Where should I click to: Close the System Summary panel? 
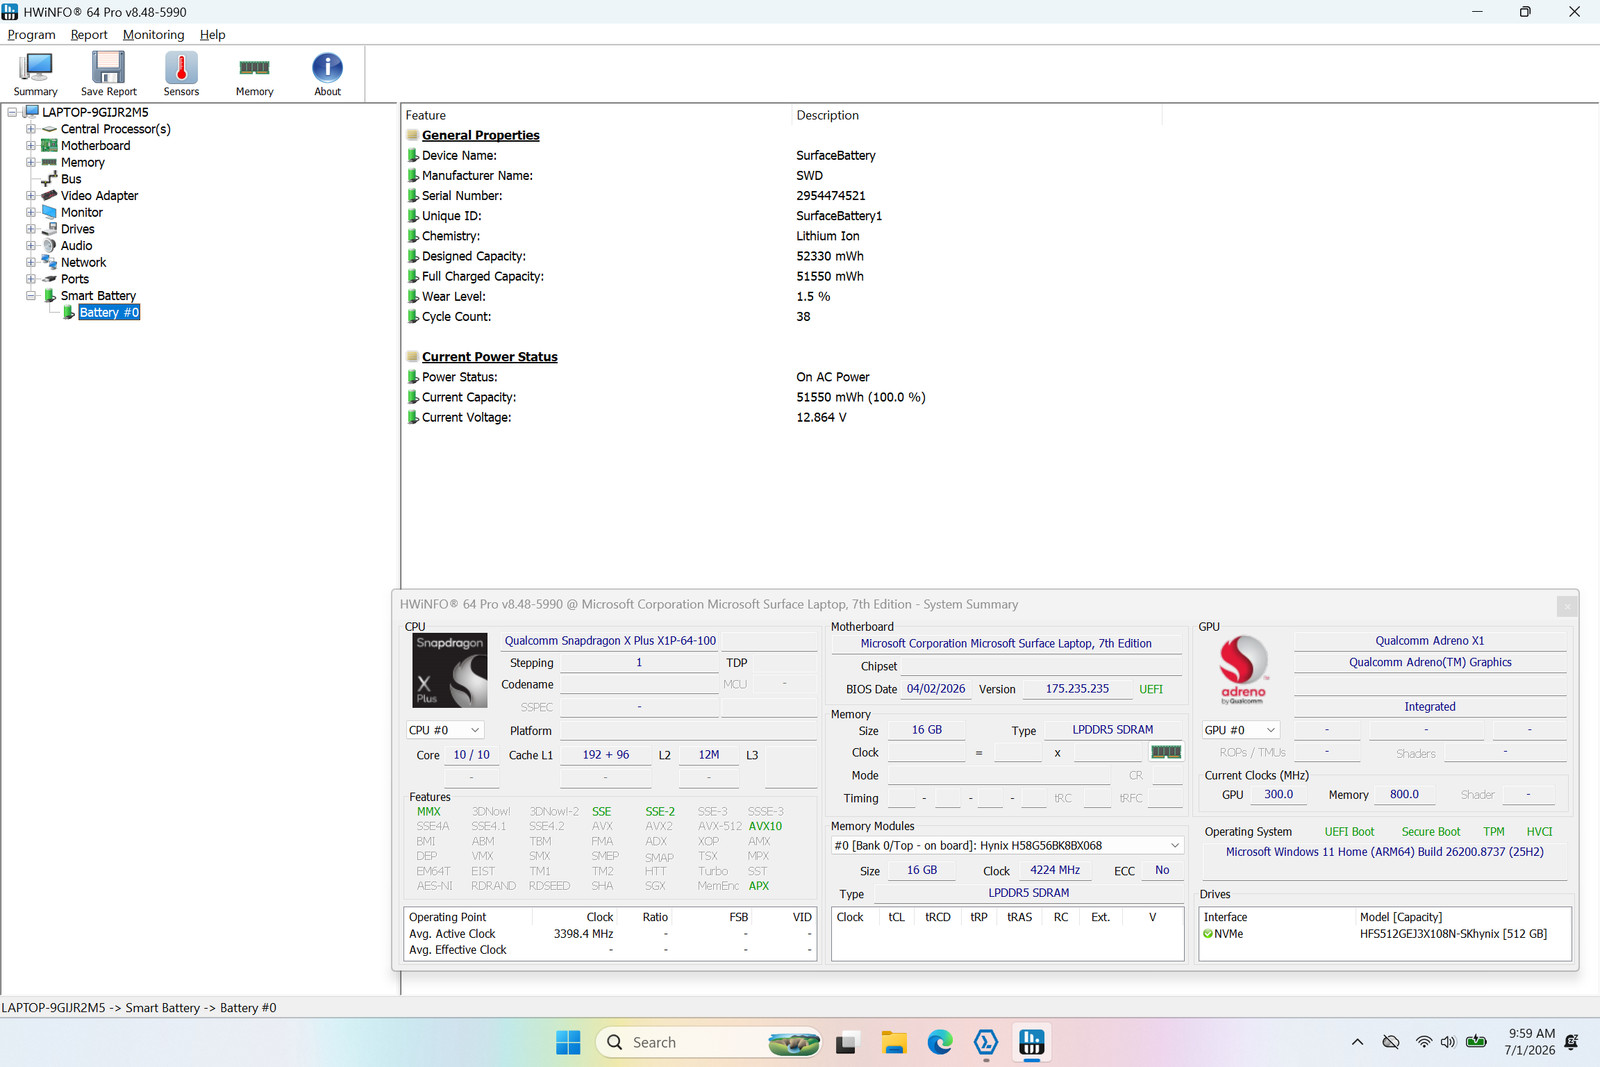tap(1567, 606)
